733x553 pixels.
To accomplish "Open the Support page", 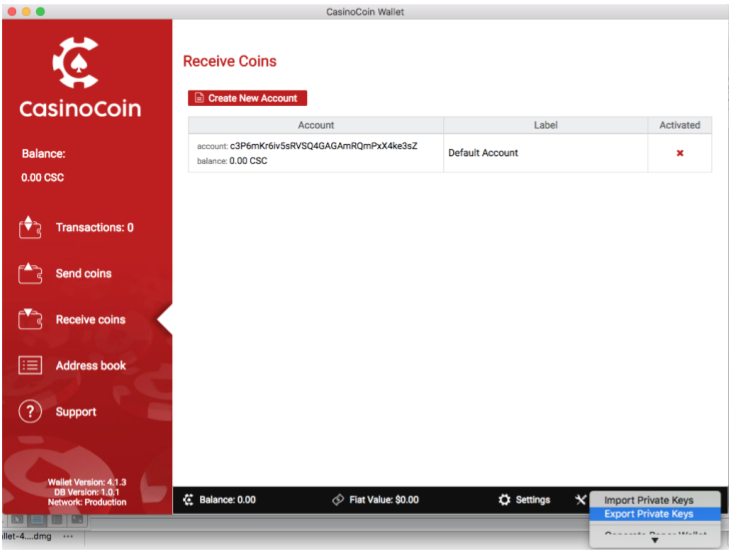I will [x=76, y=412].
